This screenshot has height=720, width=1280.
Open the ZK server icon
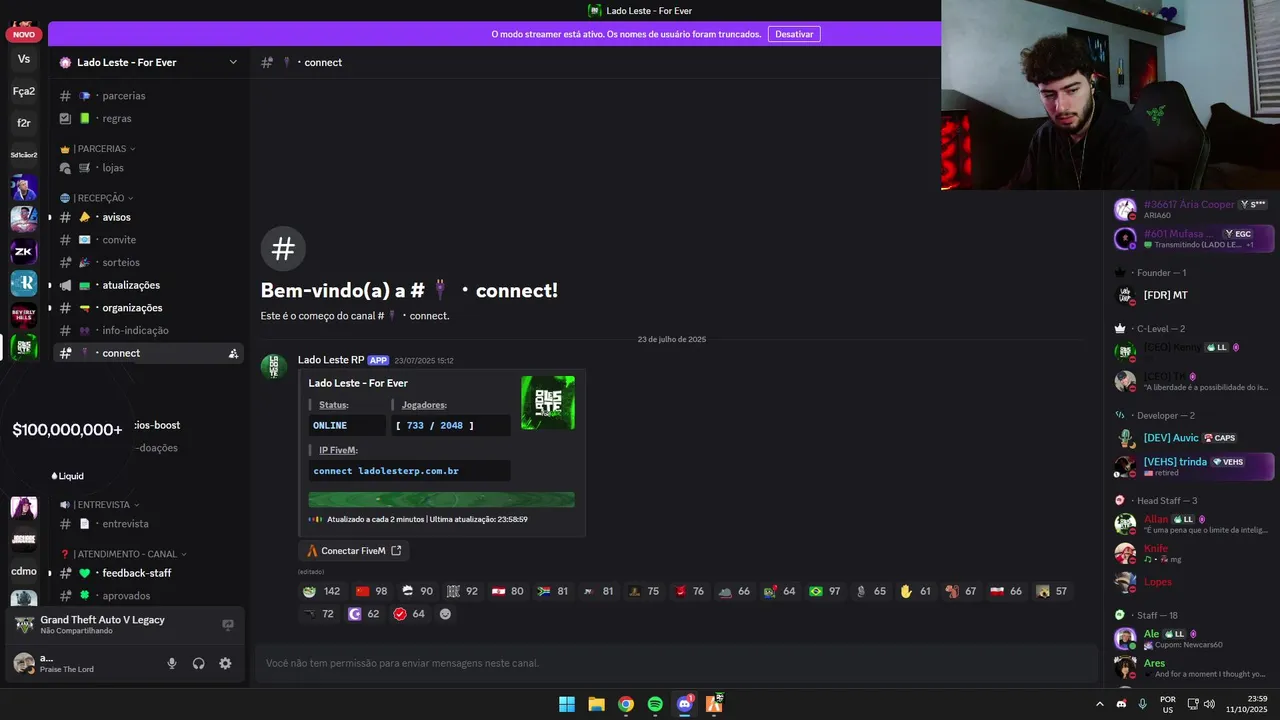(24, 251)
